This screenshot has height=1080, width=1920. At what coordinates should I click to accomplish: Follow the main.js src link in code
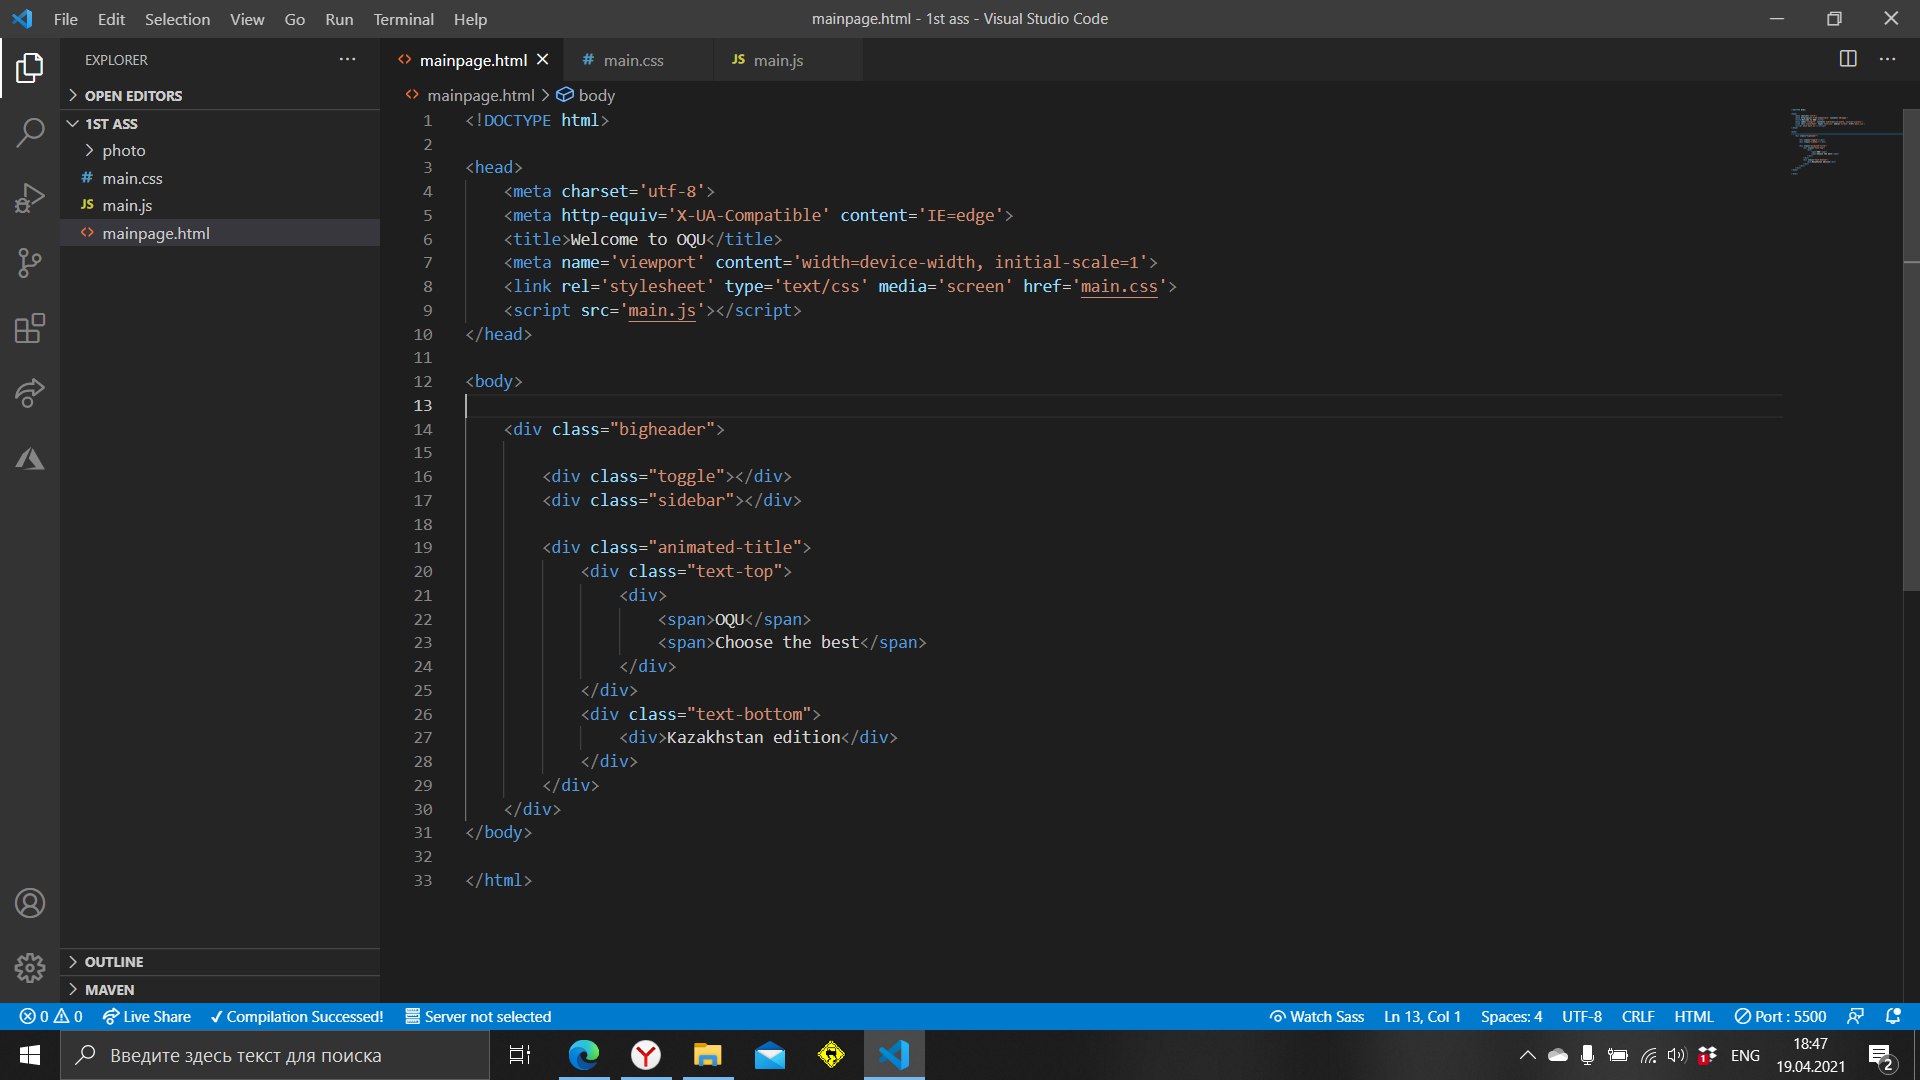[662, 311]
